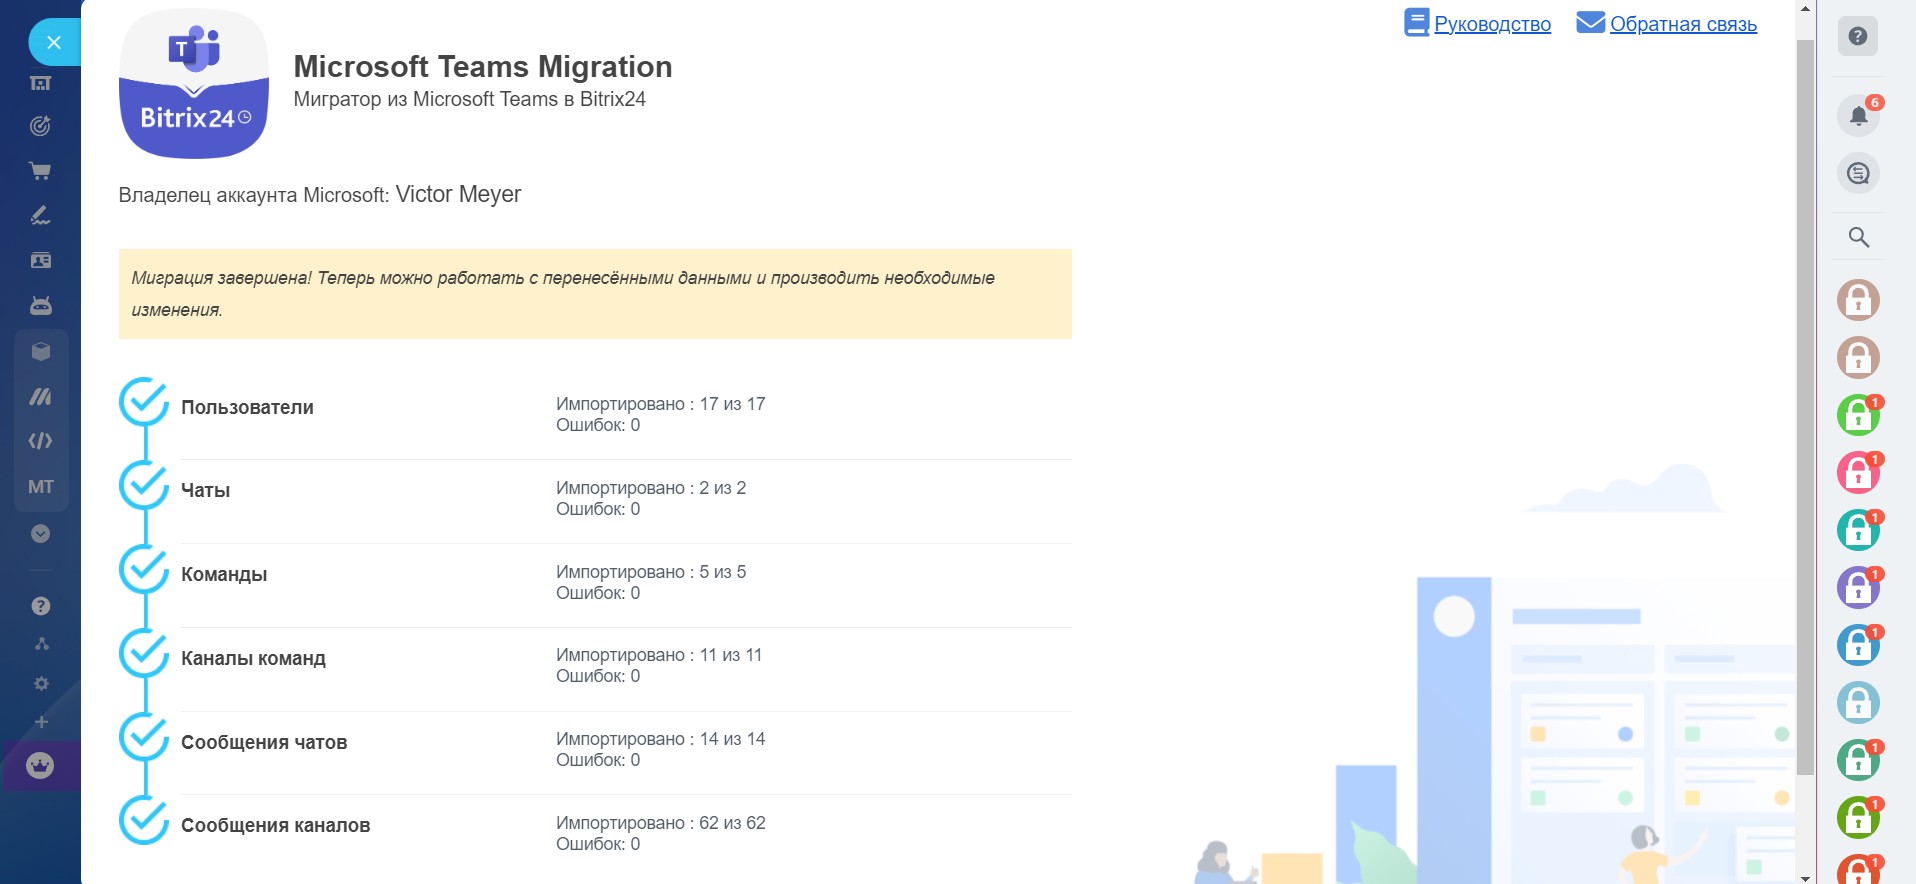Open the target goal sidebar icon
Image resolution: width=1916 pixels, height=884 pixels.
(40, 126)
